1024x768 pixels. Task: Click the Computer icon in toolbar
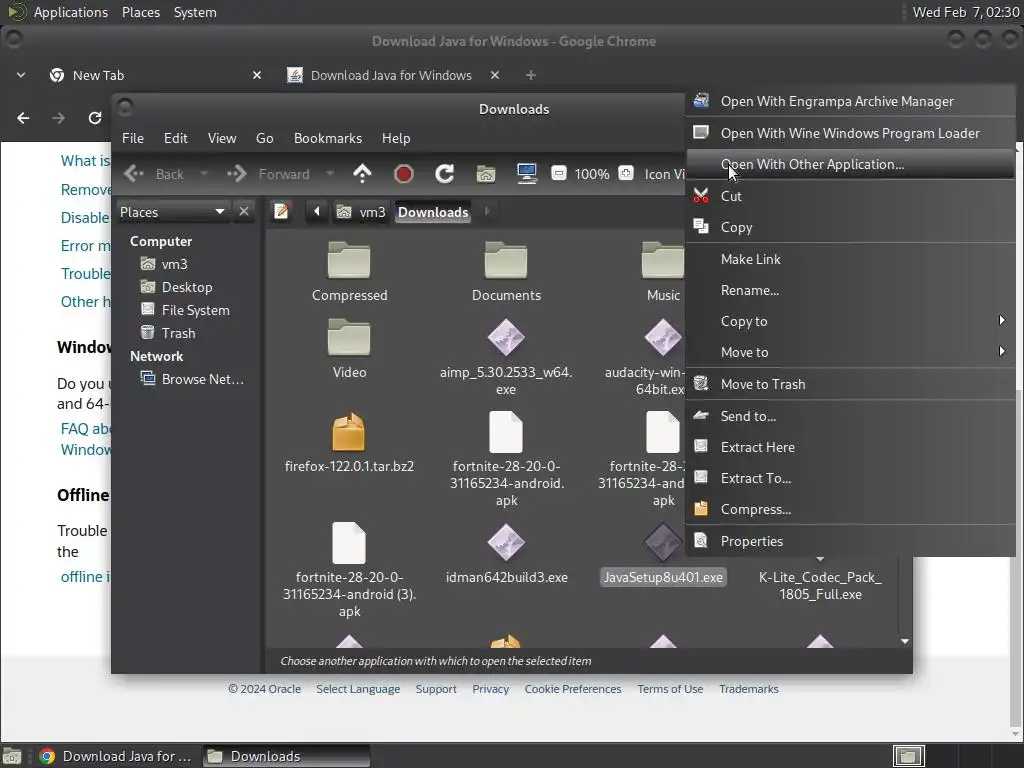tap(527, 174)
